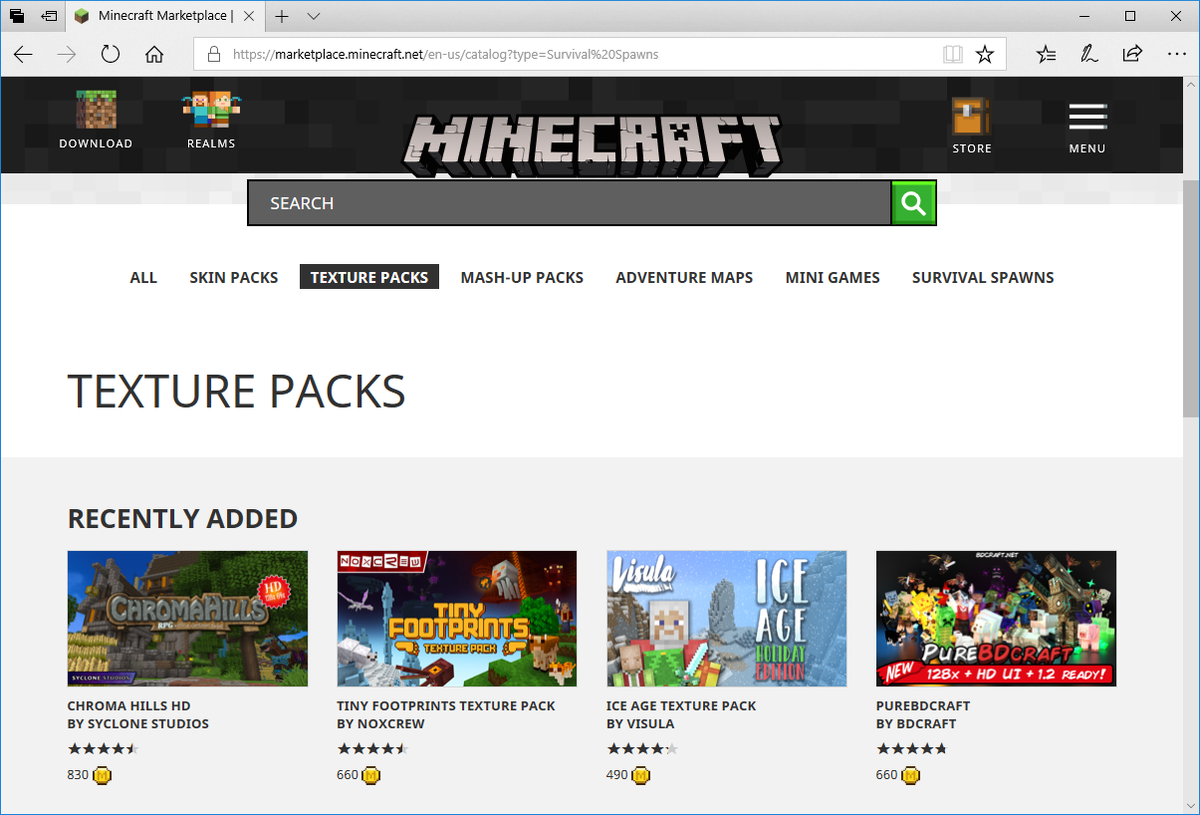Click the PureBDcraft star rating
Image resolution: width=1200 pixels, height=815 pixels.
[911, 748]
